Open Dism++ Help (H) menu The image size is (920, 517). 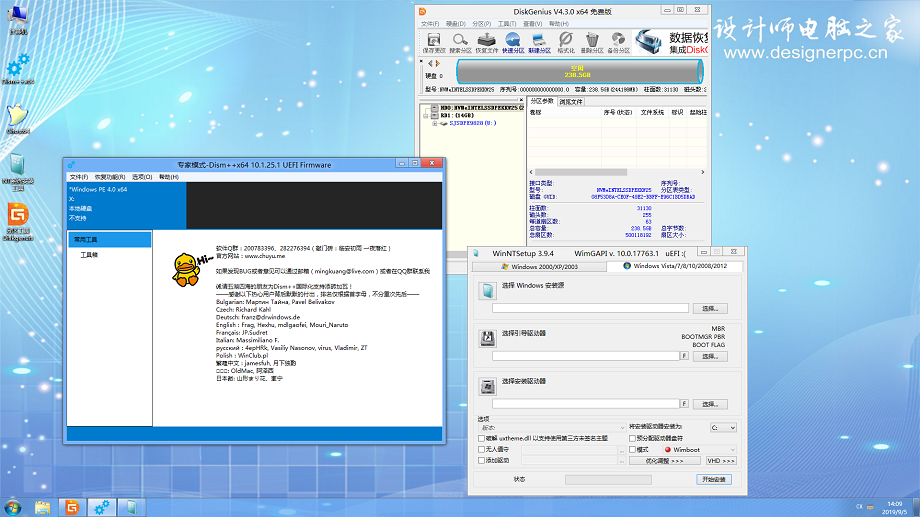169,177
